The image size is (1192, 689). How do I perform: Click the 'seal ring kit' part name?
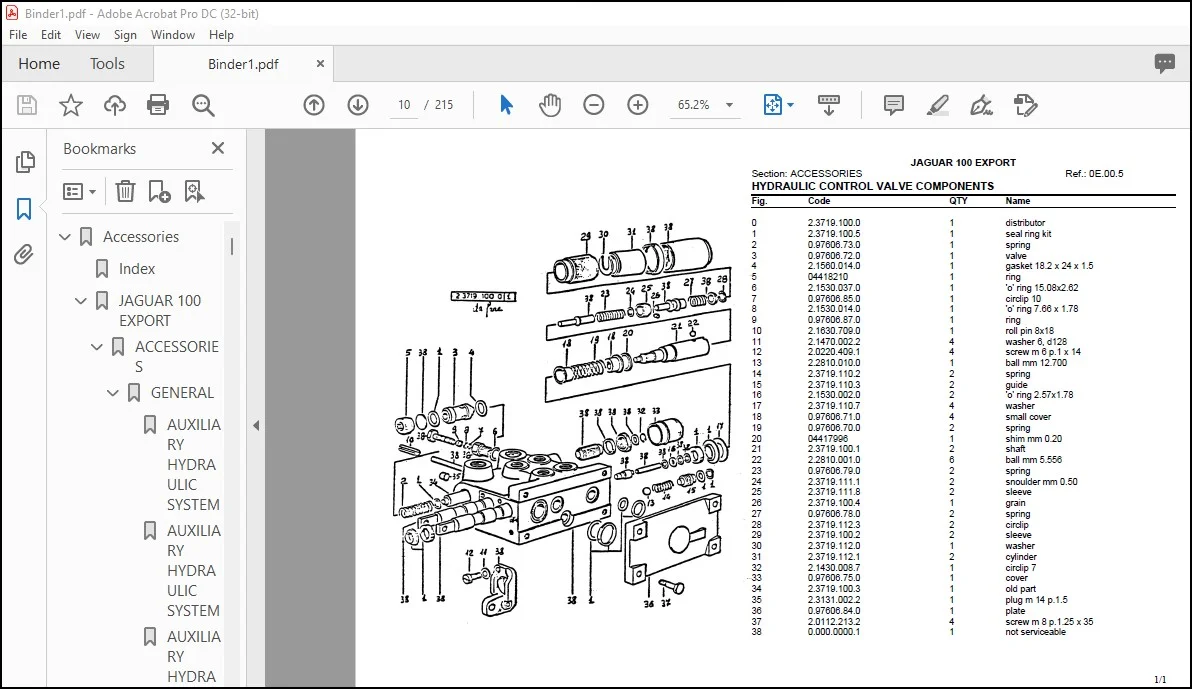pos(1028,233)
